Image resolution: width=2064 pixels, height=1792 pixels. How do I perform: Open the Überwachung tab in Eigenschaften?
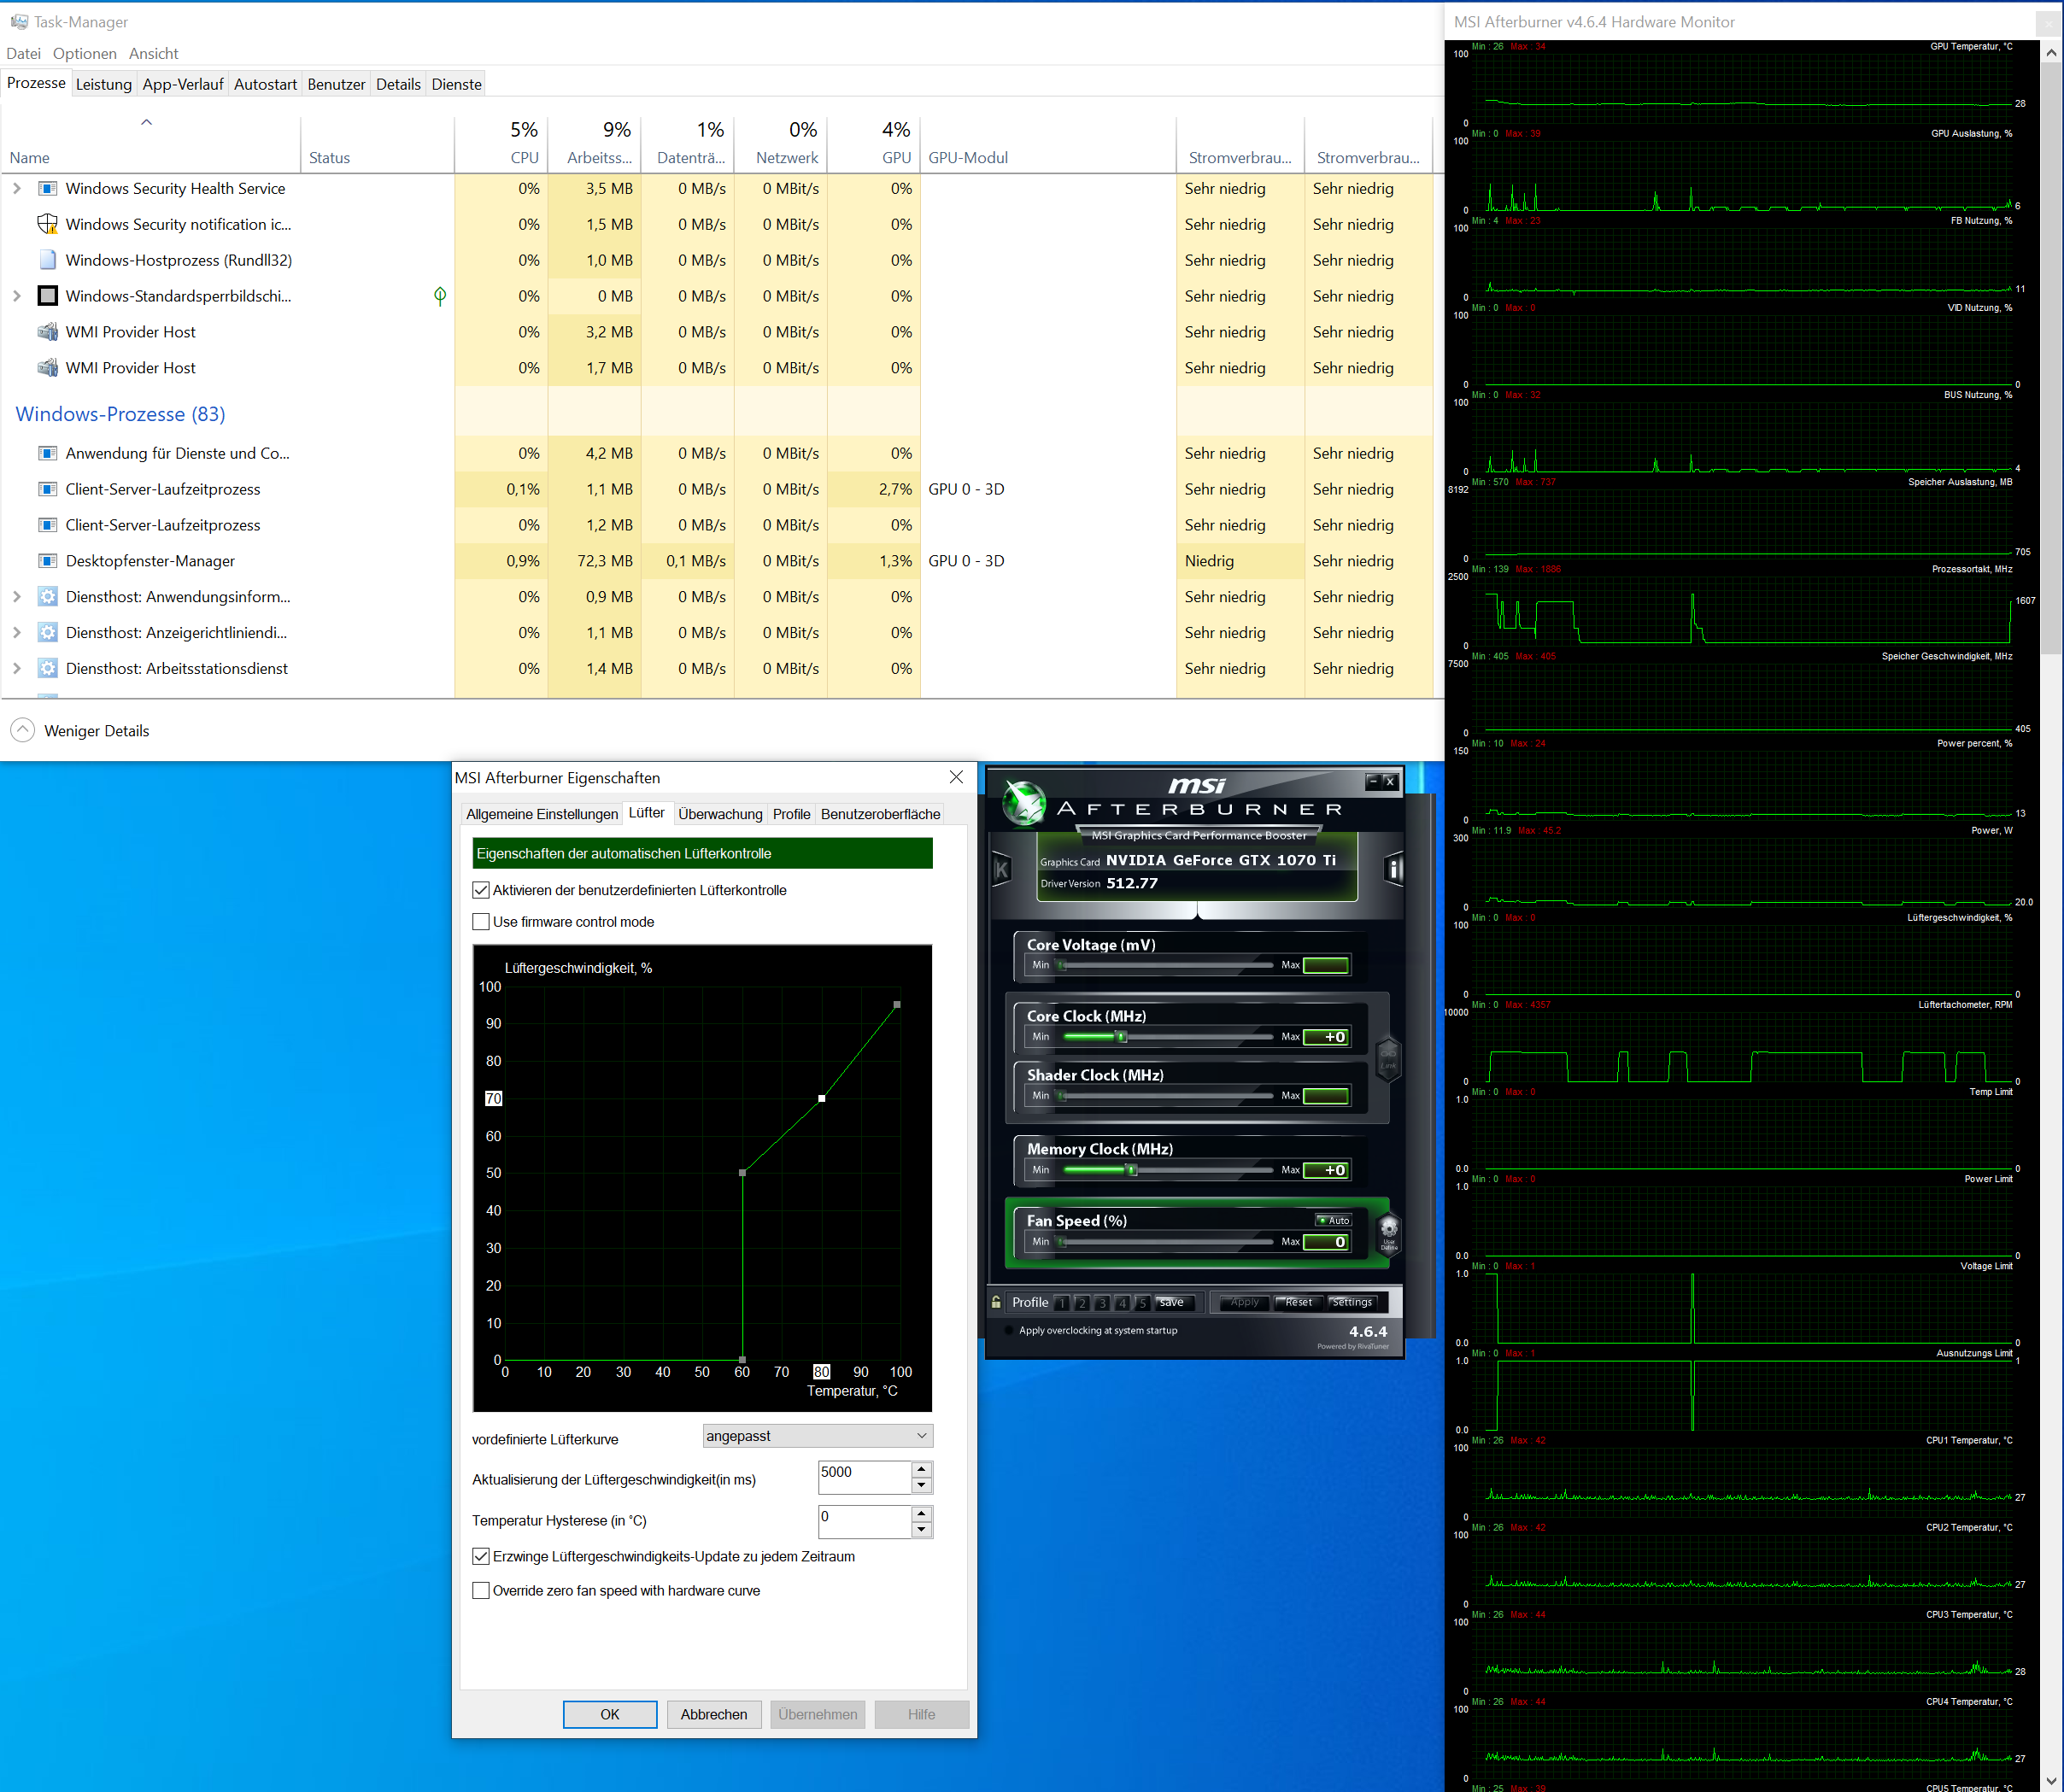[x=719, y=814]
